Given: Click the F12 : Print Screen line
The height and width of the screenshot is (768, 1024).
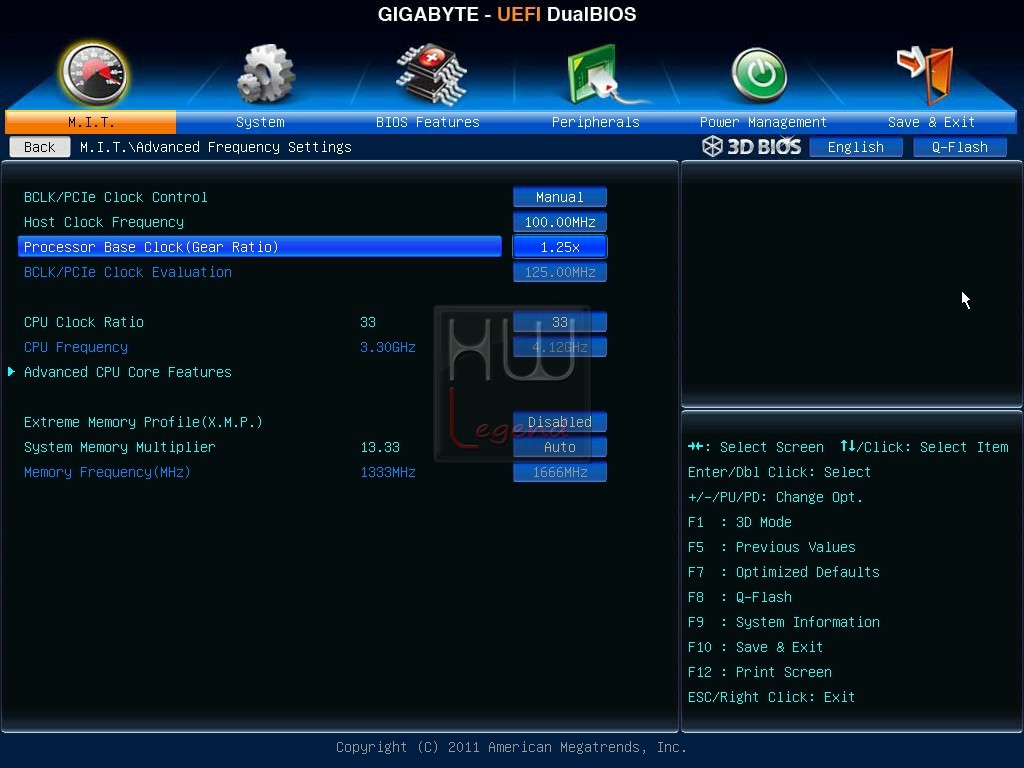Looking at the screenshot, I should click(760, 672).
